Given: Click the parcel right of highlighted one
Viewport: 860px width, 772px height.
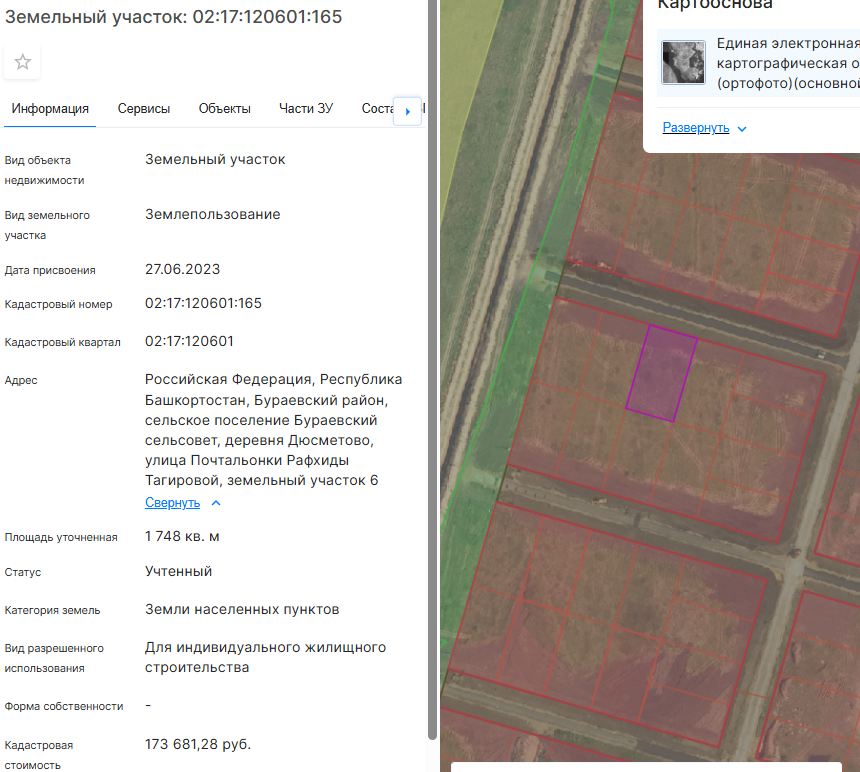Looking at the screenshot, I should click(x=708, y=389).
